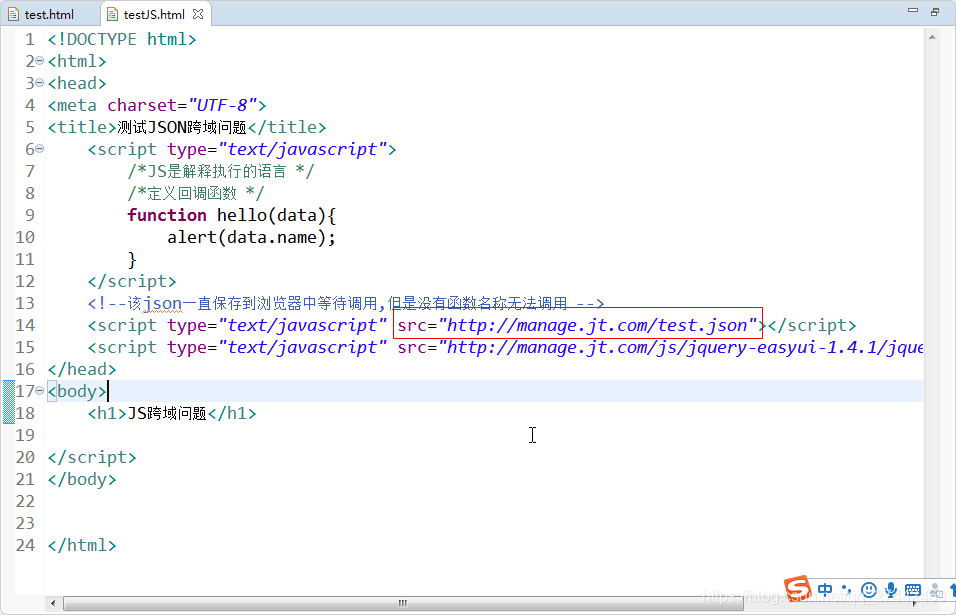This screenshot has width=956, height=615.
Task: Open the on-screen keyboard icon
Action: click(x=913, y=590)
